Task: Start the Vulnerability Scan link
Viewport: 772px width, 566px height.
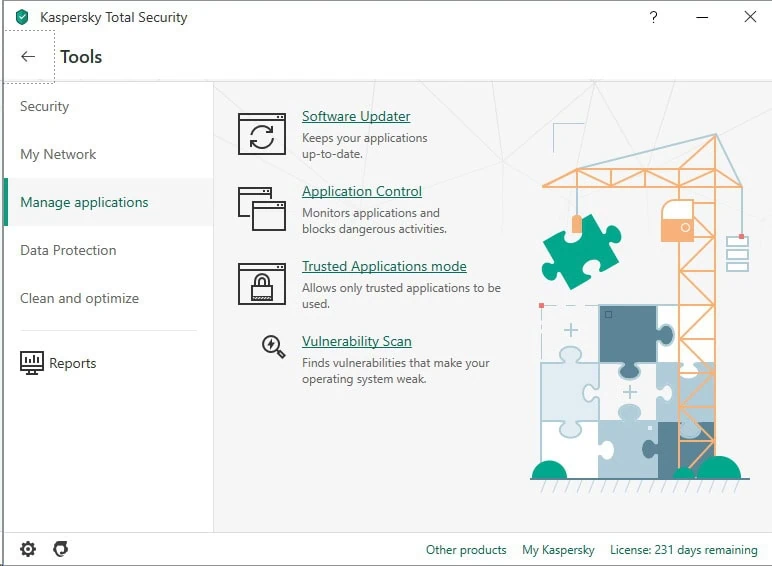Action: pyautogui.click(x=357, y=341)
